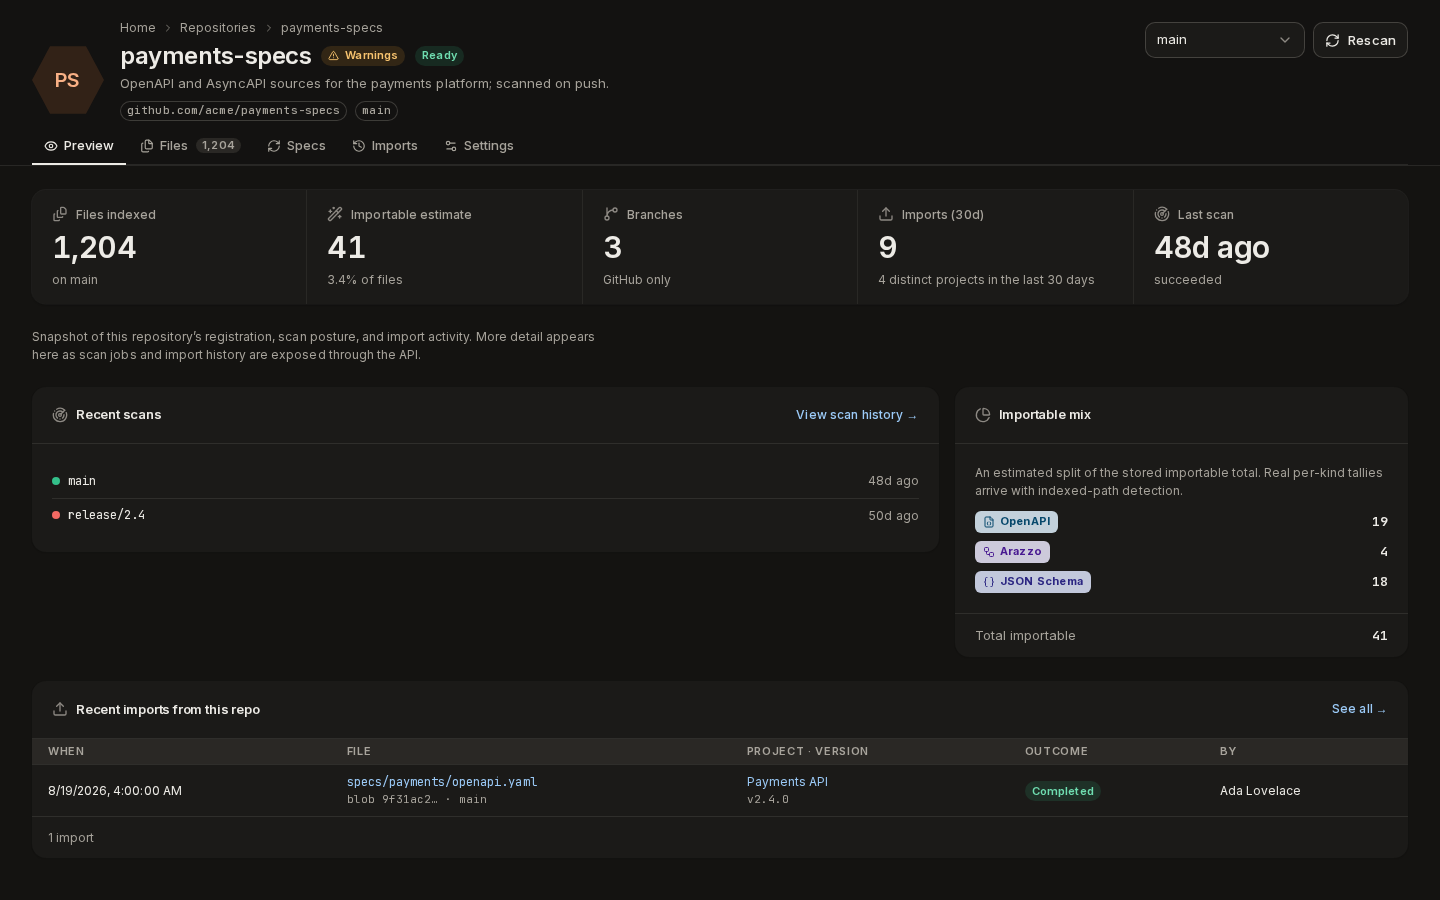
Task: Go to the Imports tab
Action: [x=385, y=146]
